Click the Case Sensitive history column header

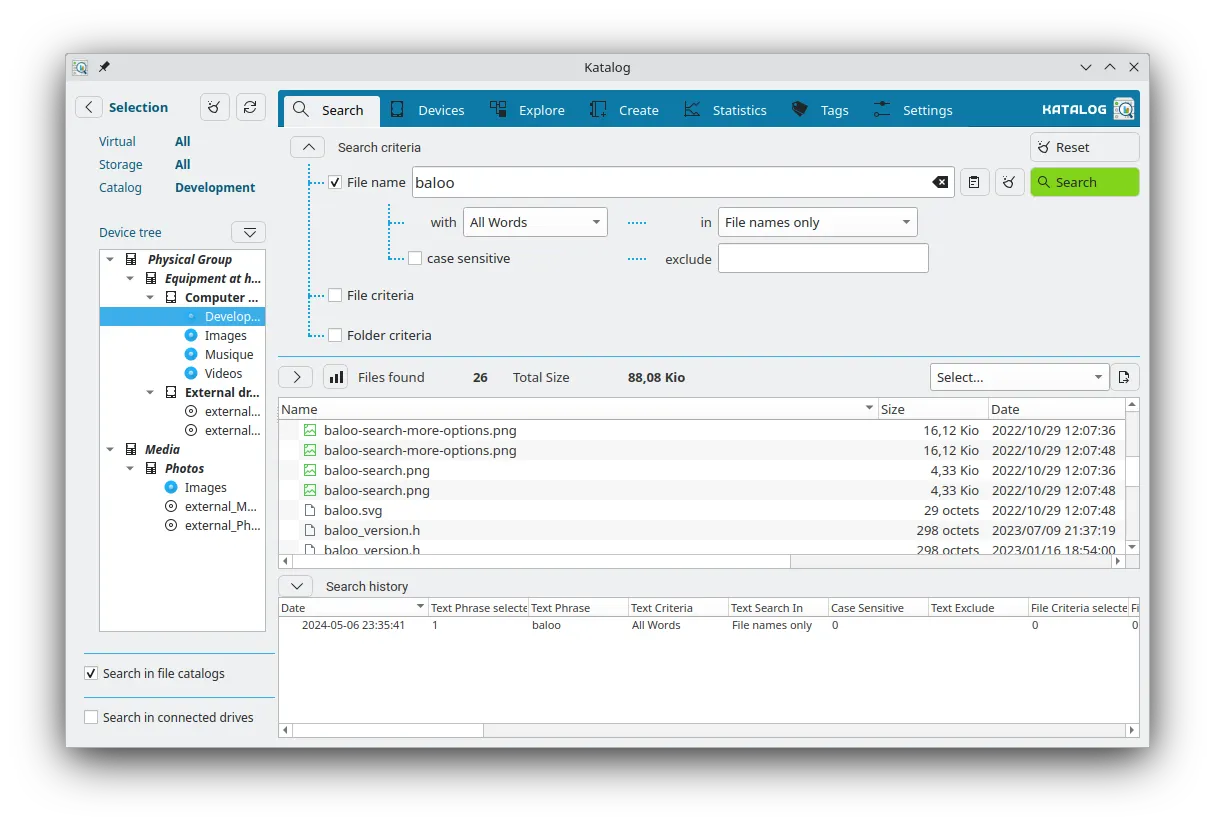(878, 607)
